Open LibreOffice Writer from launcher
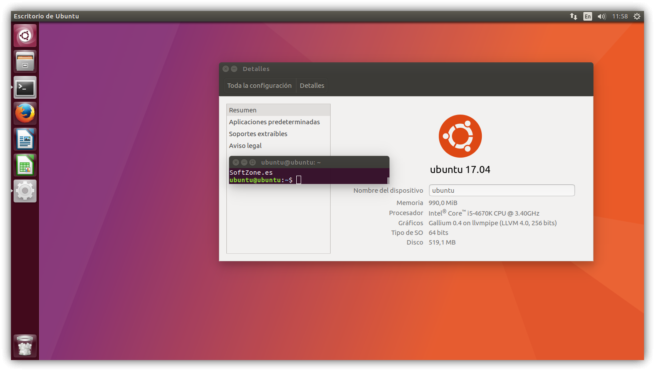This screenshot has height=371, width=655. pyautogui.click(x=25, y=140)
